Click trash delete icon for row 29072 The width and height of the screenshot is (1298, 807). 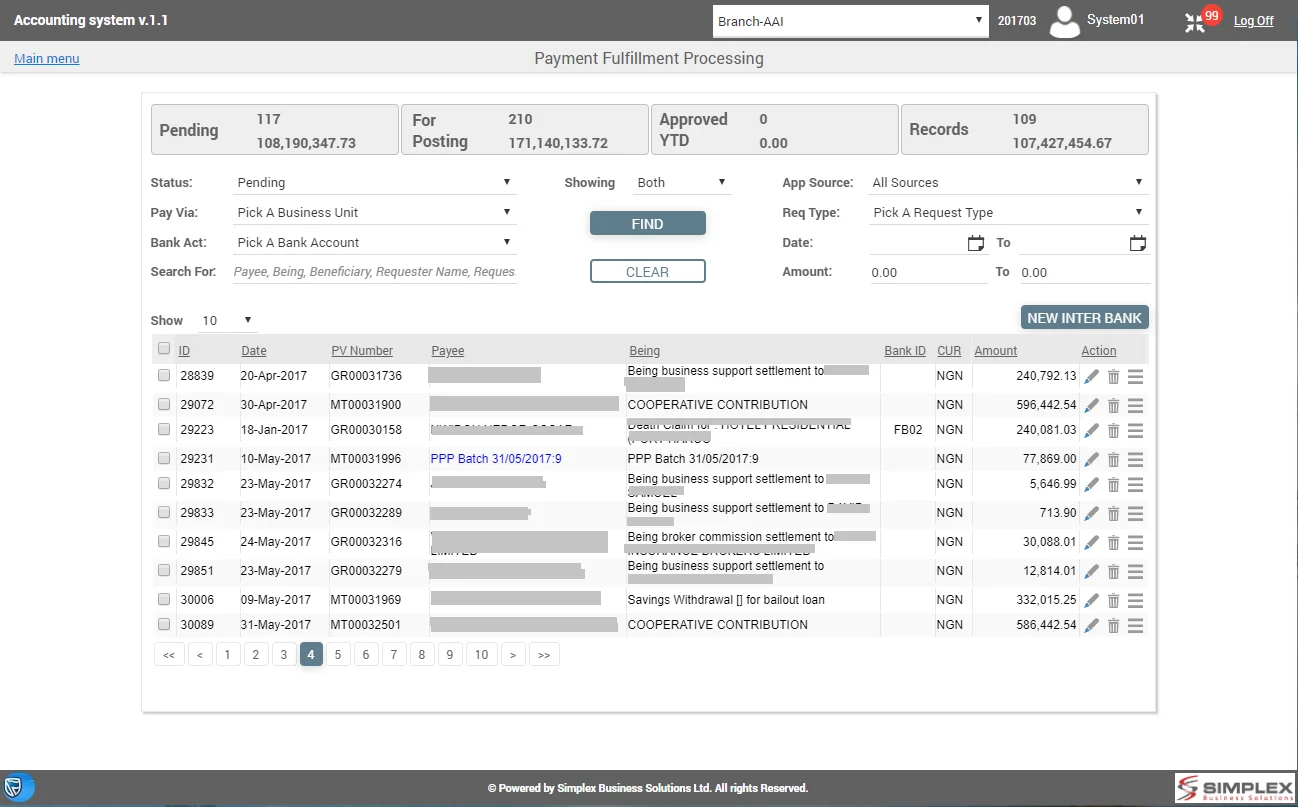click(x=1113, y=406)
